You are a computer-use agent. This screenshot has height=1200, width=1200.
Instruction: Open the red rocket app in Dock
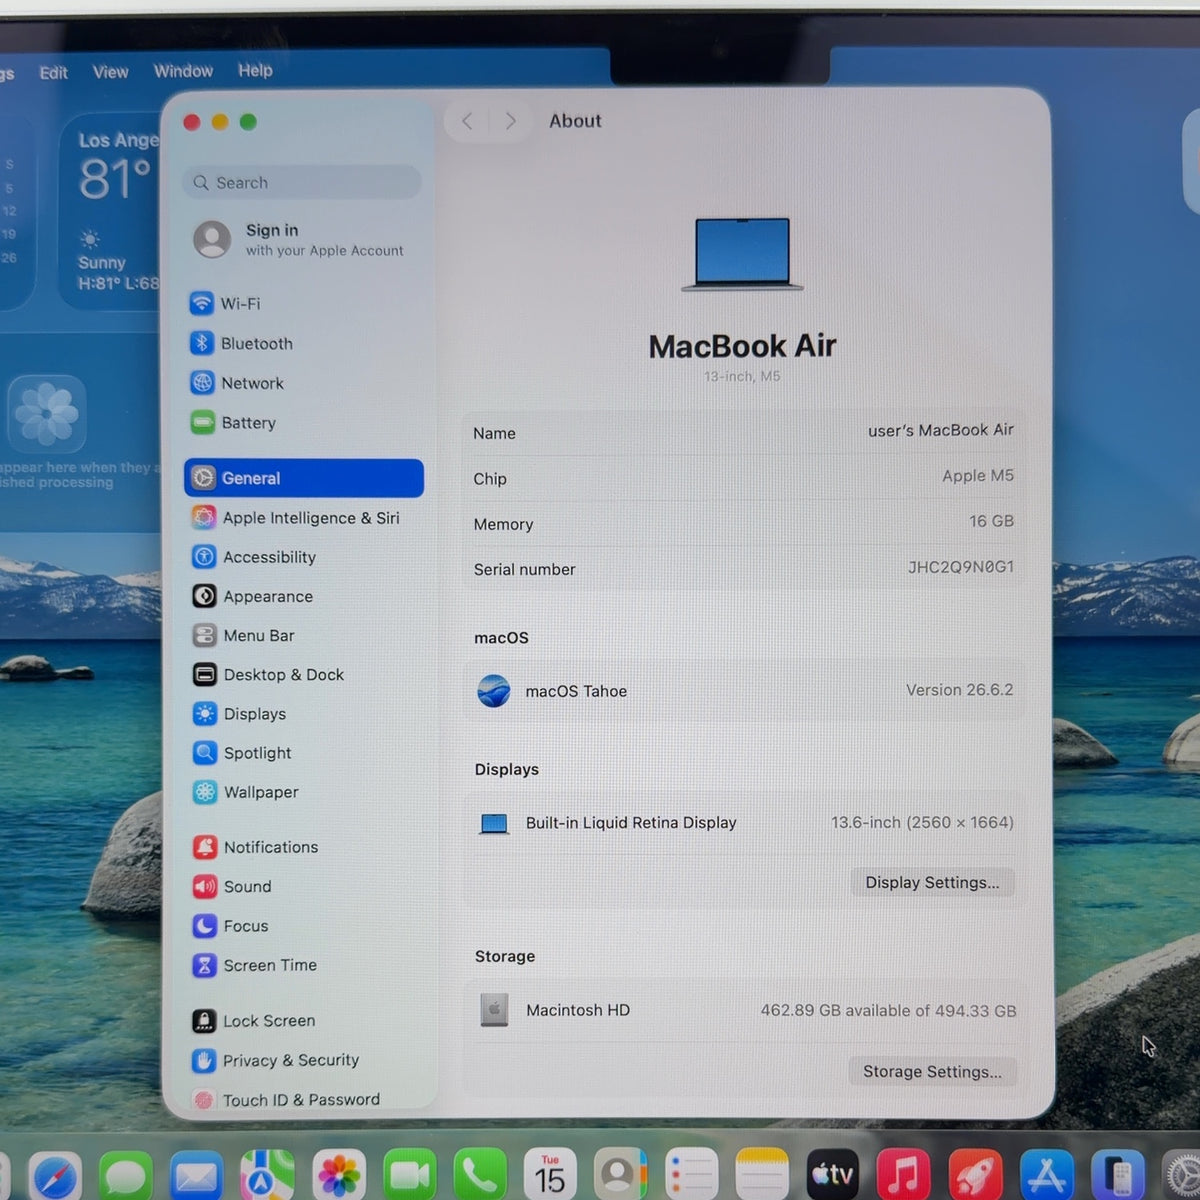[x=975, y=1176]
